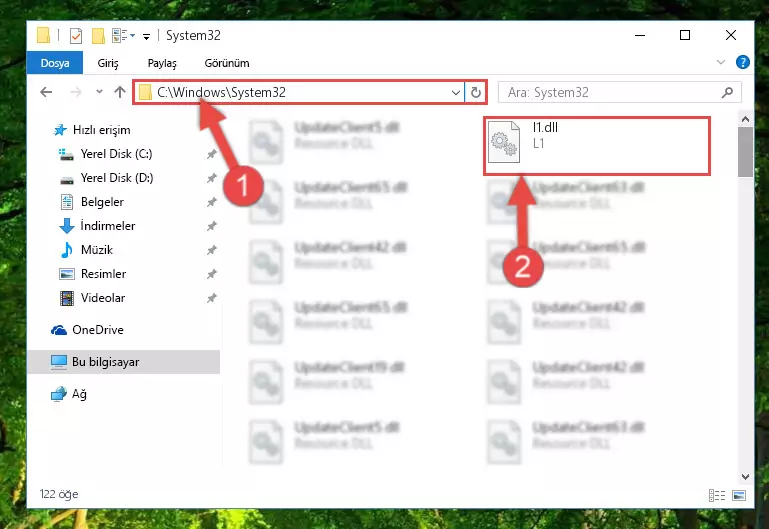This screenshot has height=529, width=769.
Task: Click the New folder quick access icon
Action: [99, 36]
